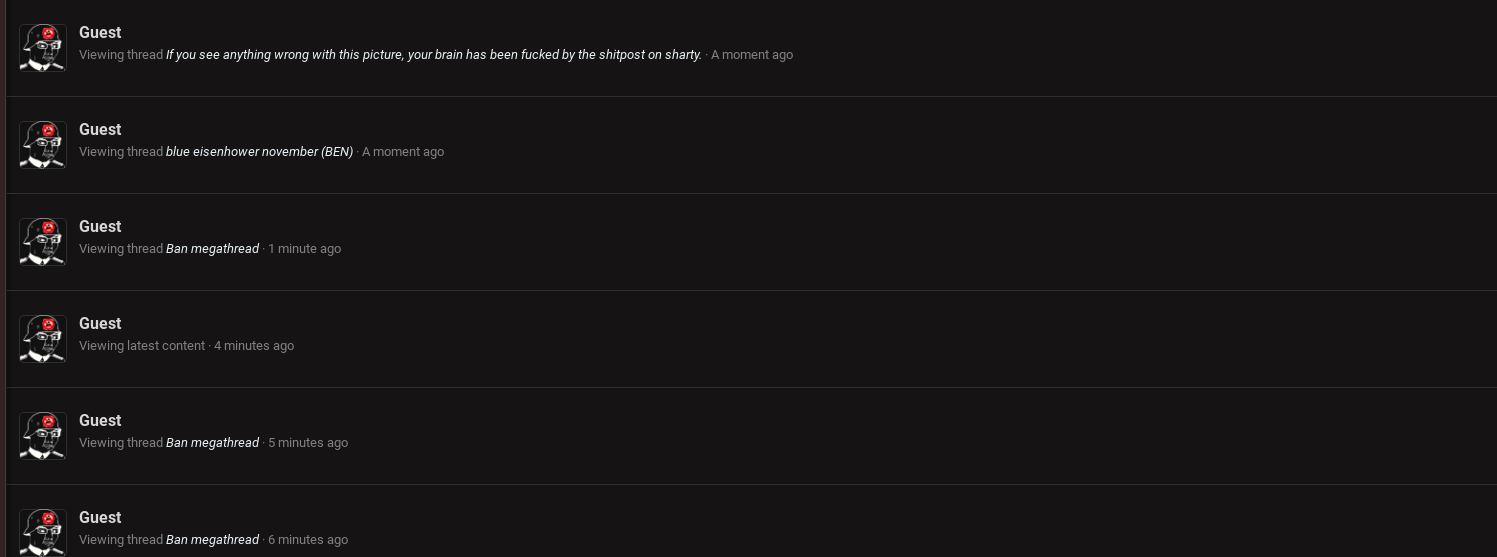
Task: Click Guest name above the shitpost thread entry
Action: [100, 33]
